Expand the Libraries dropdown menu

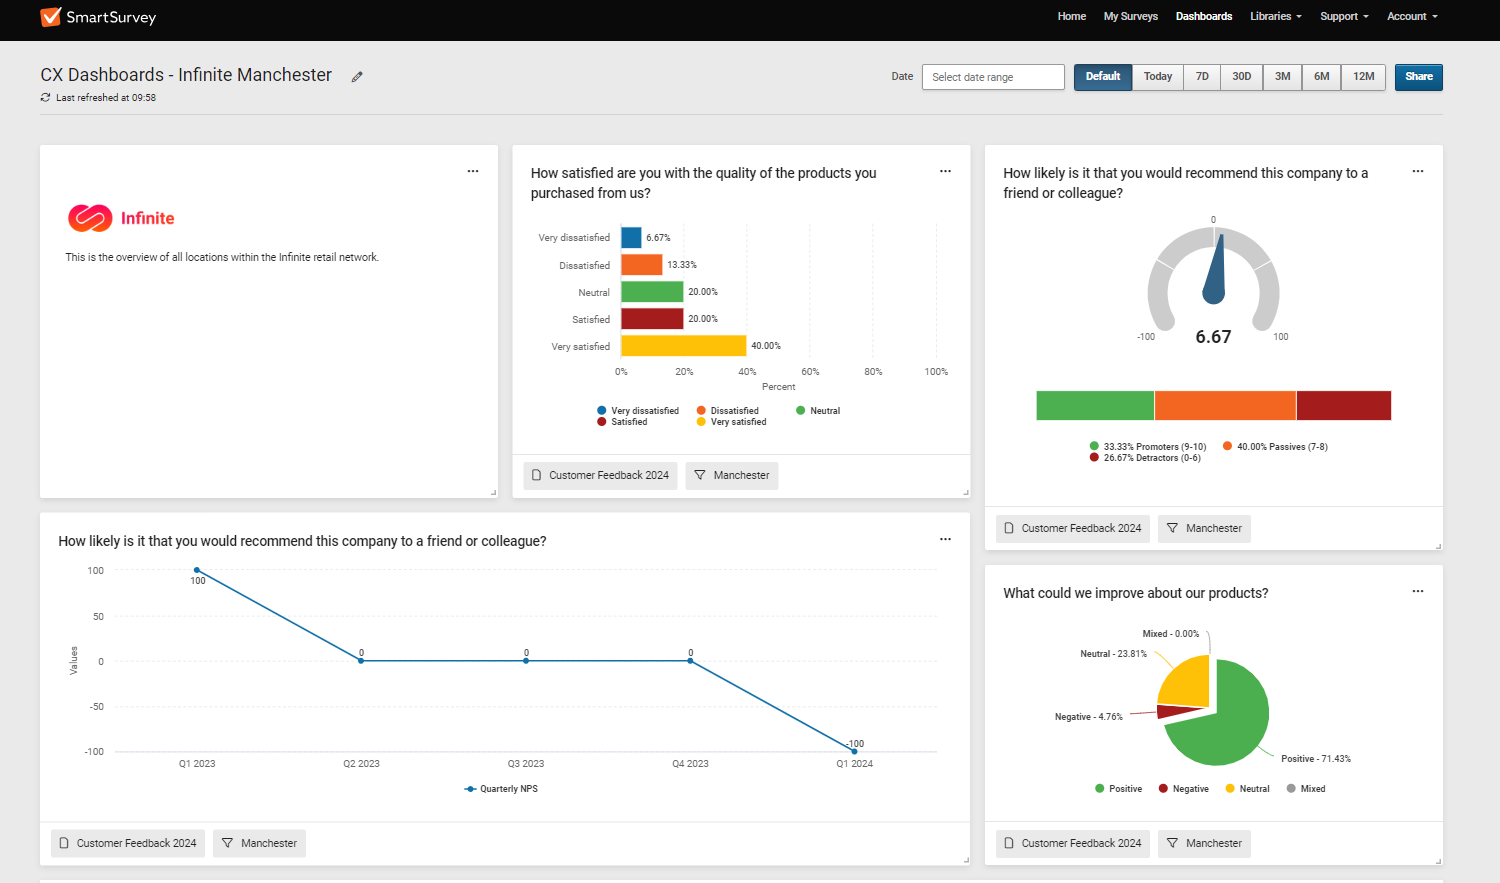point(1275,17)
